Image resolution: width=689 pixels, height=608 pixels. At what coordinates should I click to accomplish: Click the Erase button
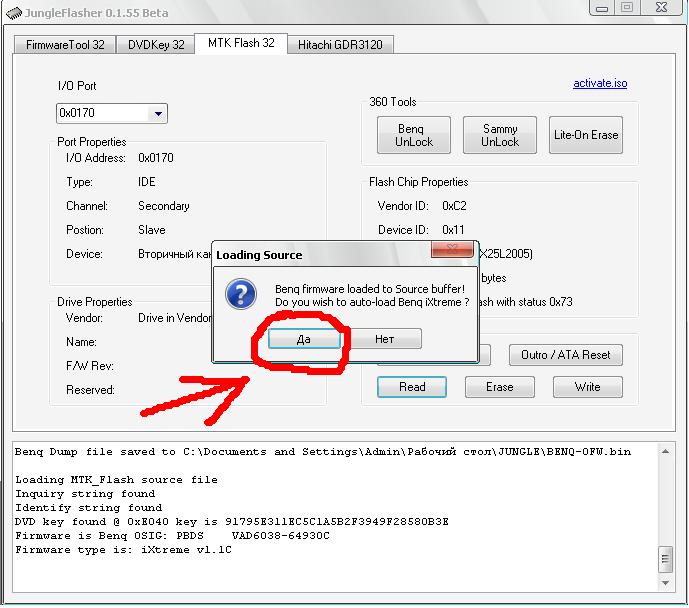(x=500, y=387)
